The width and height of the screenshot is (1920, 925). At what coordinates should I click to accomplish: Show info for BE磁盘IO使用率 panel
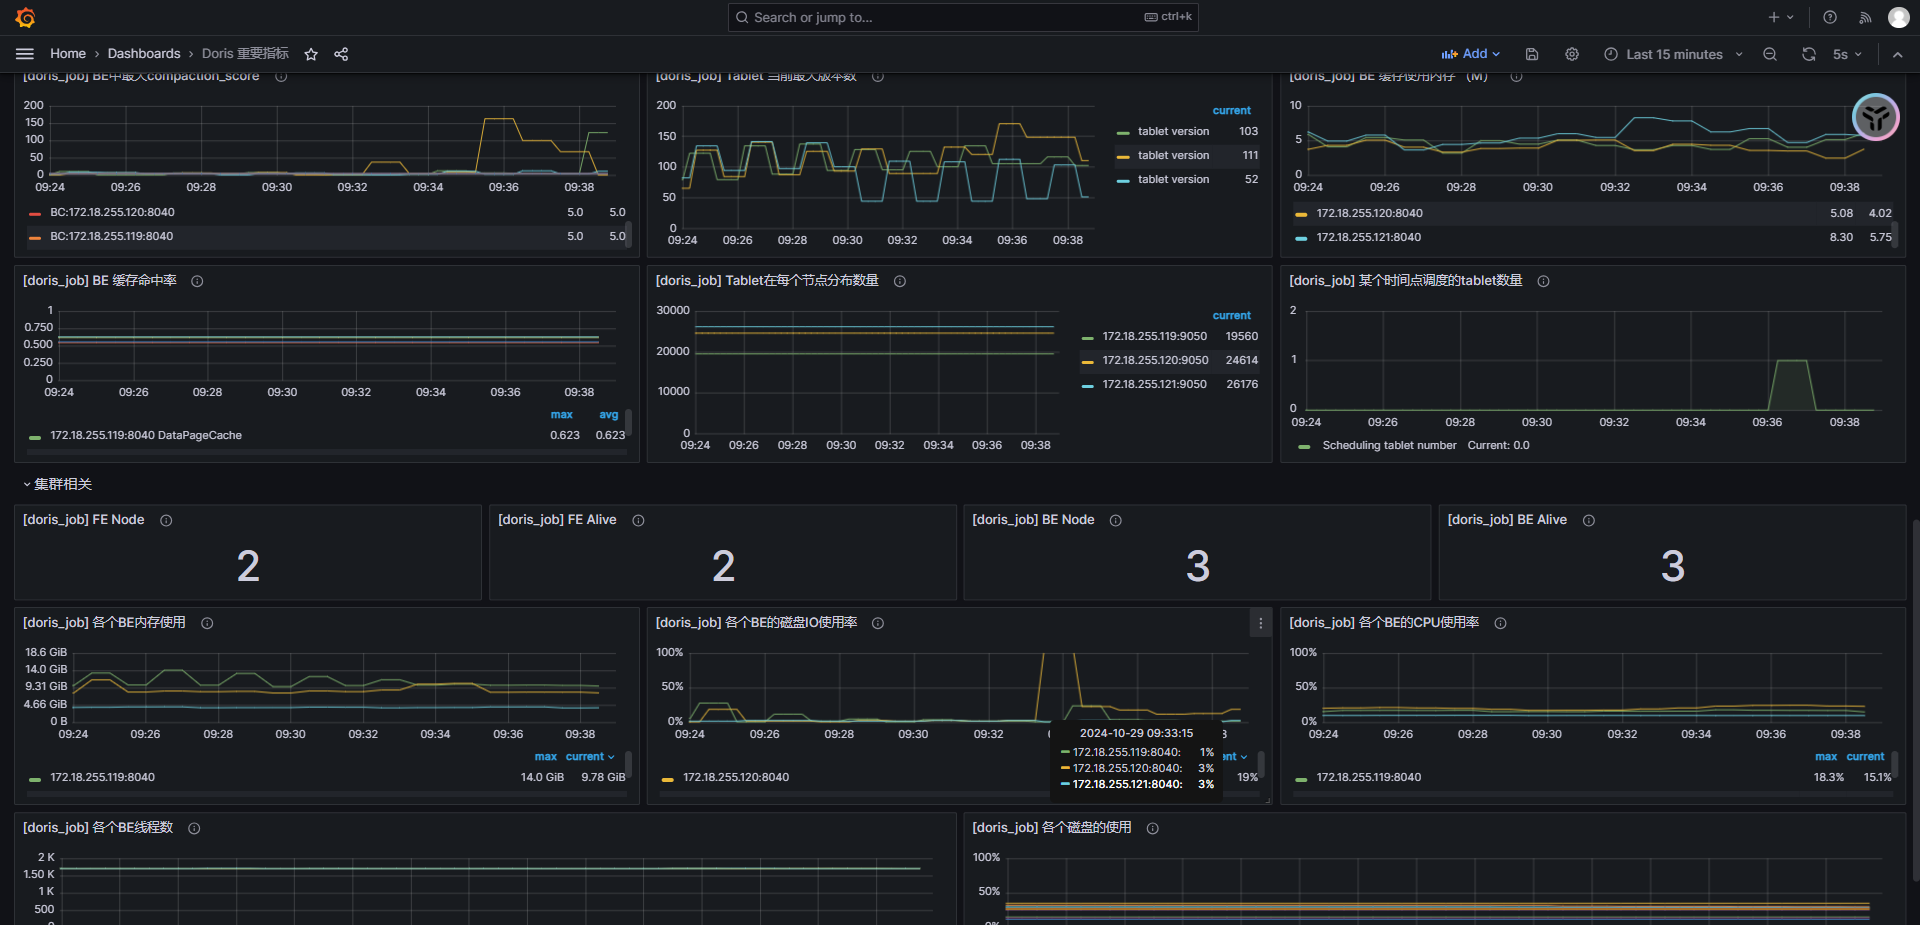[878, 623]
